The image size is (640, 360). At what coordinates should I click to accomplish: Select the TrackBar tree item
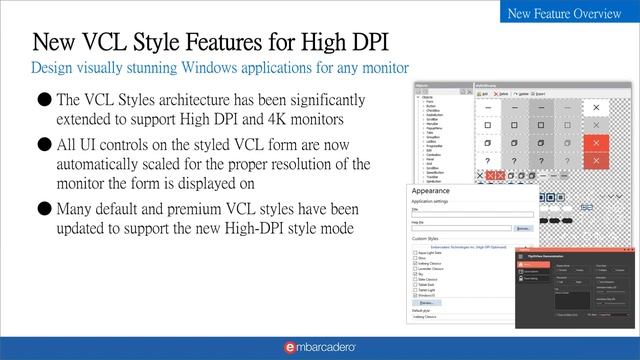433,177
